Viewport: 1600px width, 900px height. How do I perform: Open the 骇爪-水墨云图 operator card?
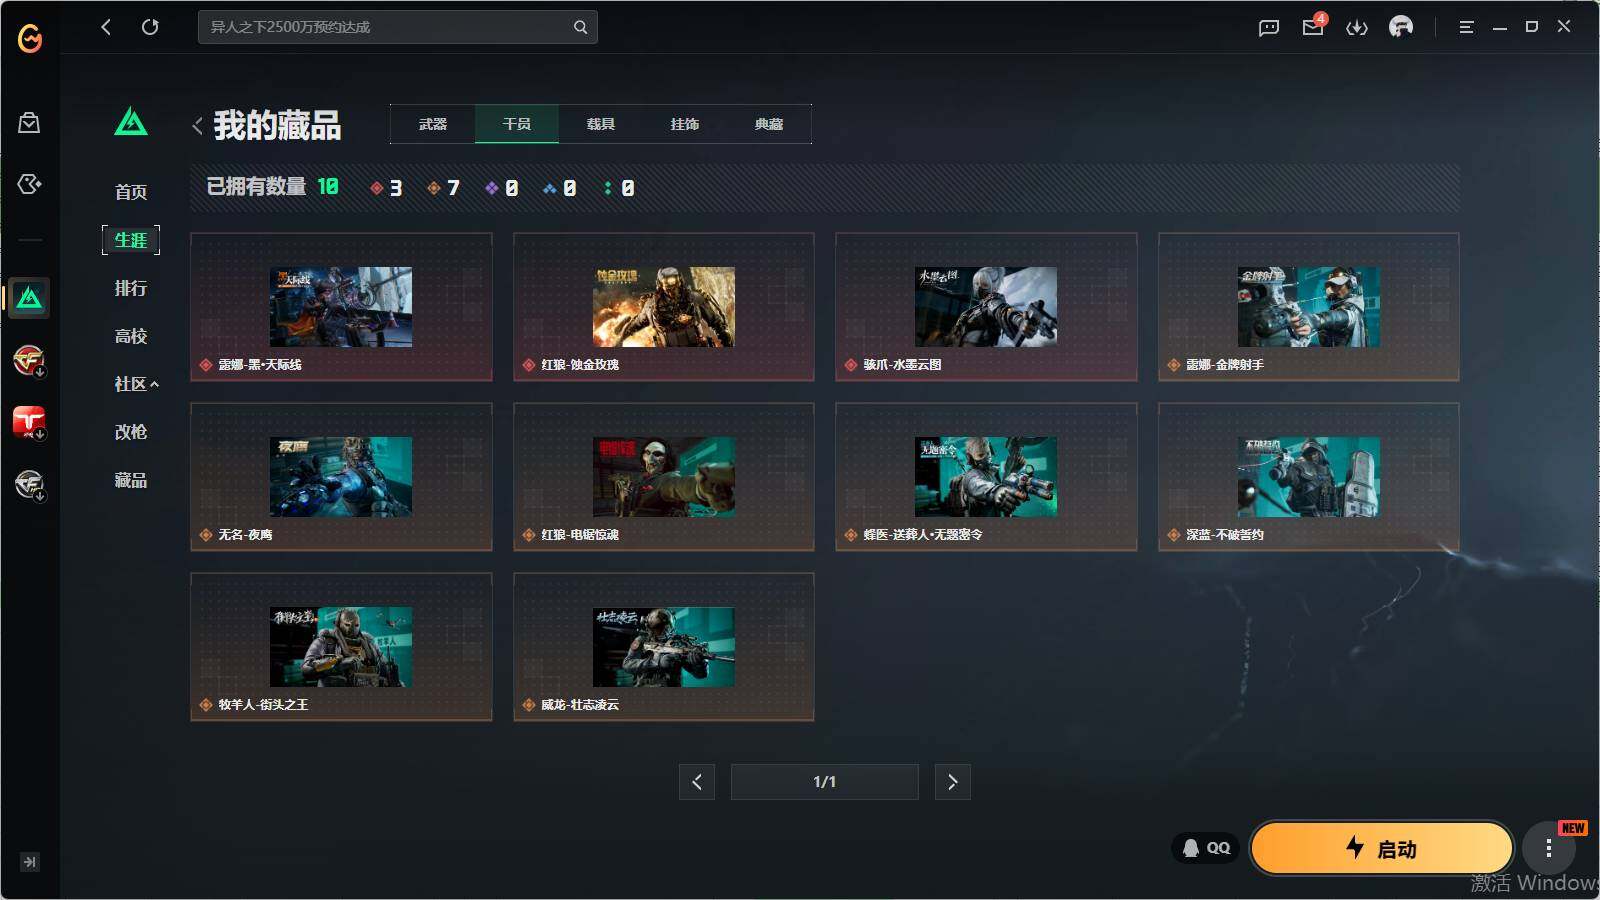[x=986, y=307]
